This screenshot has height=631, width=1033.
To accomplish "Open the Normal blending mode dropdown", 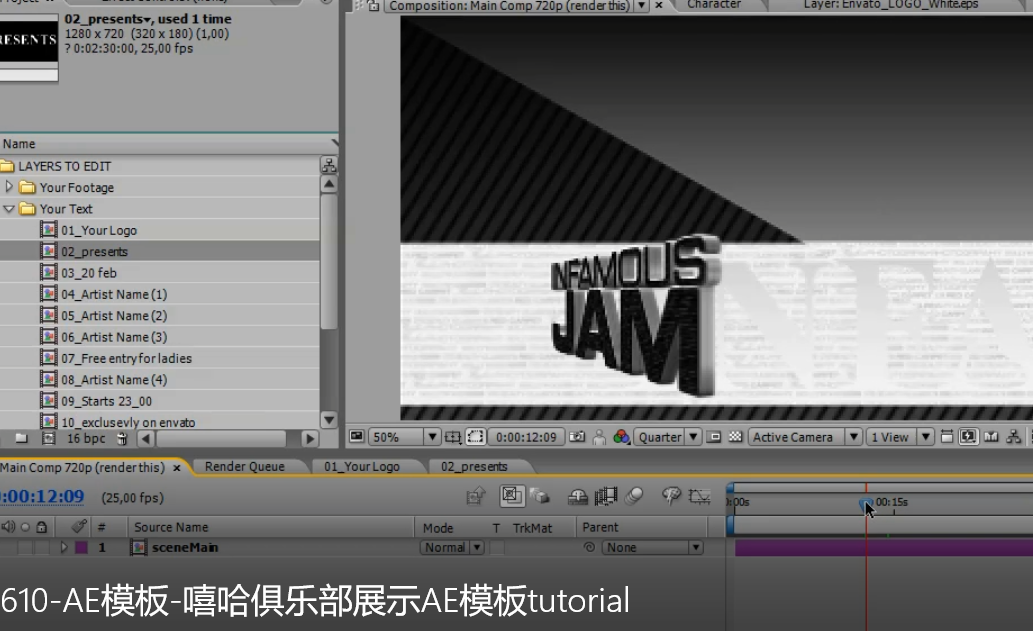I will coord(452,547).
